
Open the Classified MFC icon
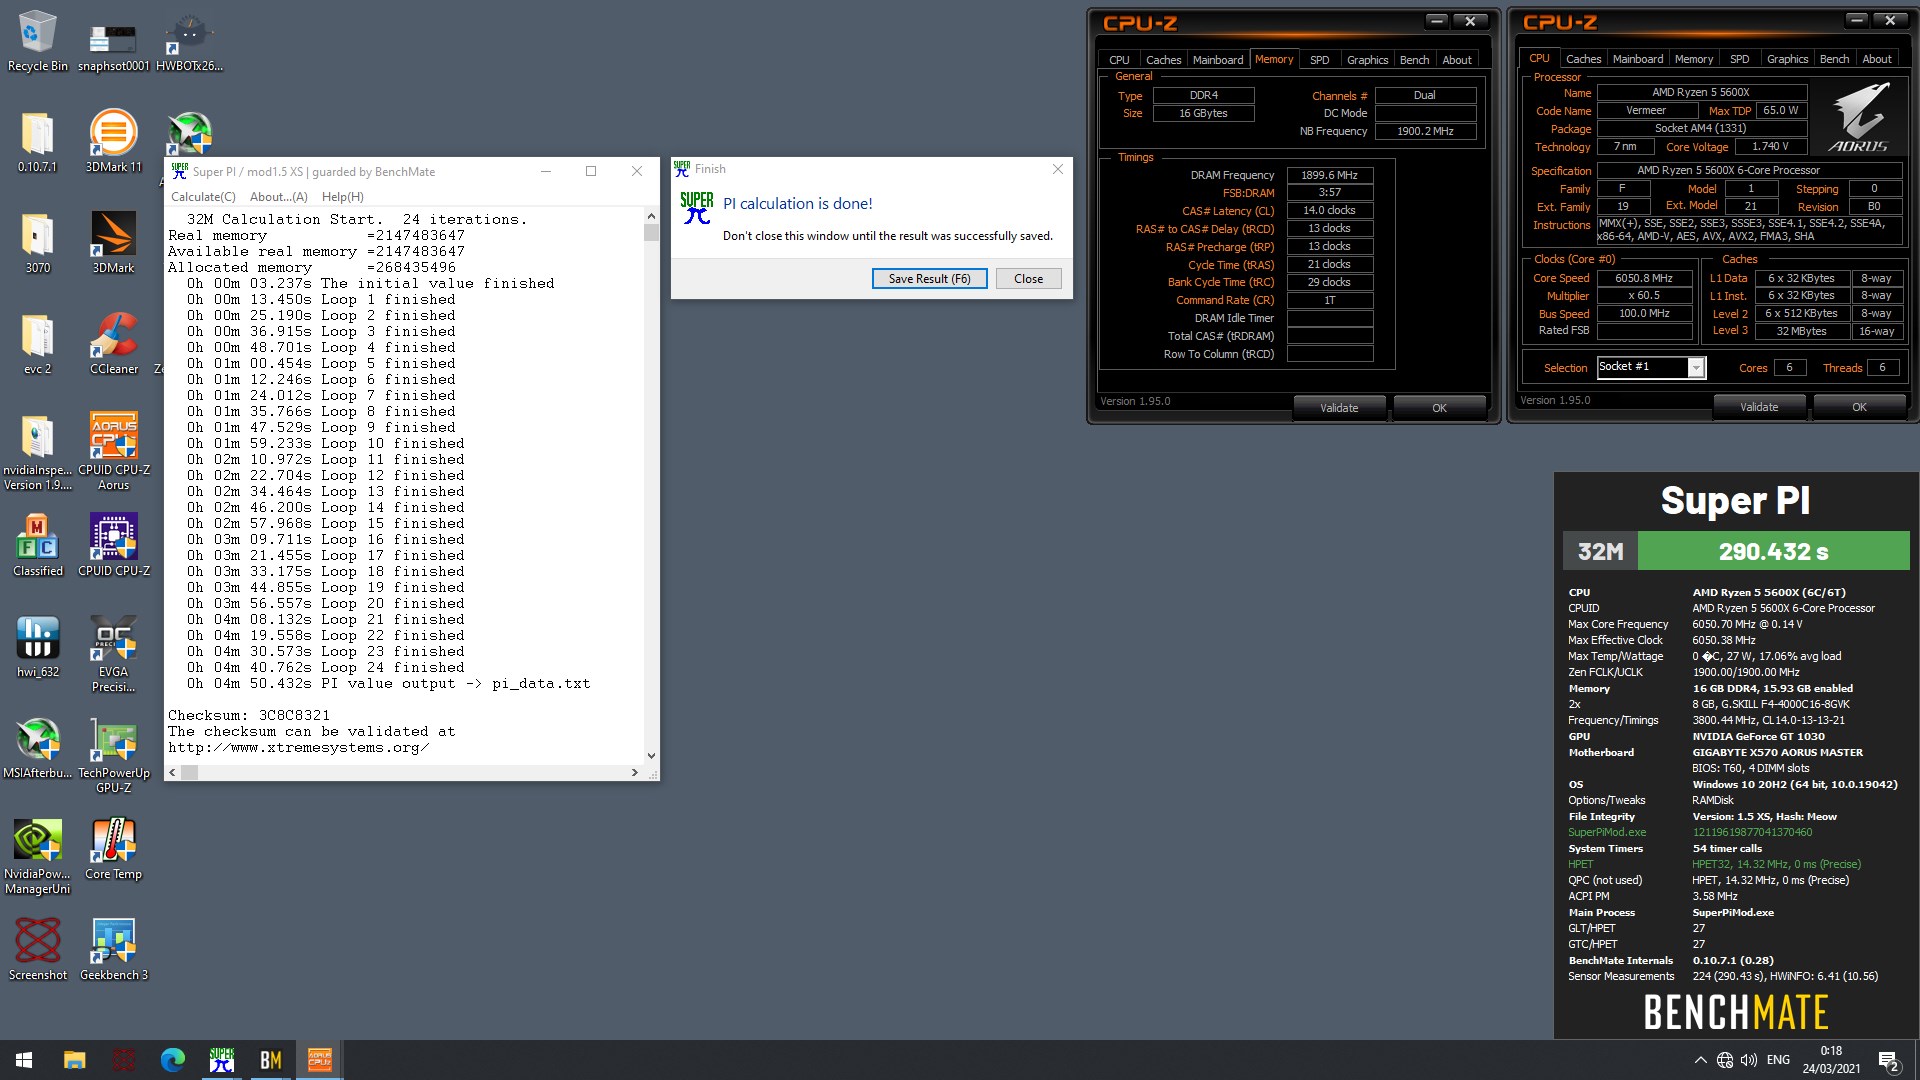(37, 546)
